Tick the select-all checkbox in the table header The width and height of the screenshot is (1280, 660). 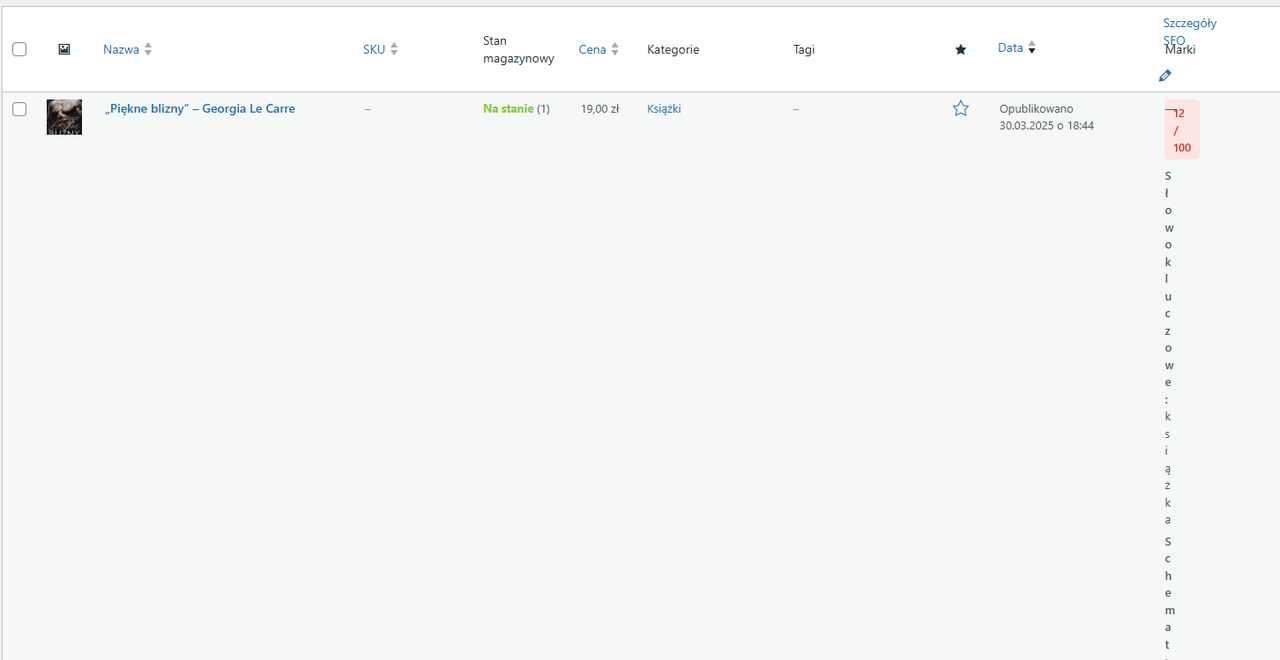[19, 49]
